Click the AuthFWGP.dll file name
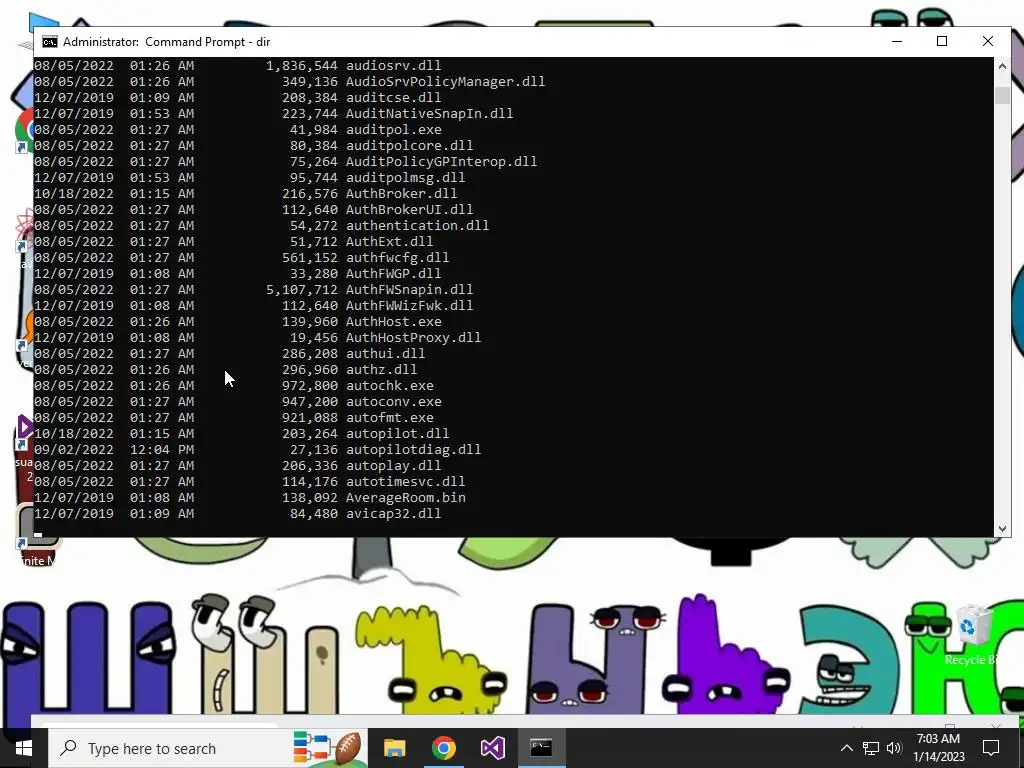 (x=393, y=274)
